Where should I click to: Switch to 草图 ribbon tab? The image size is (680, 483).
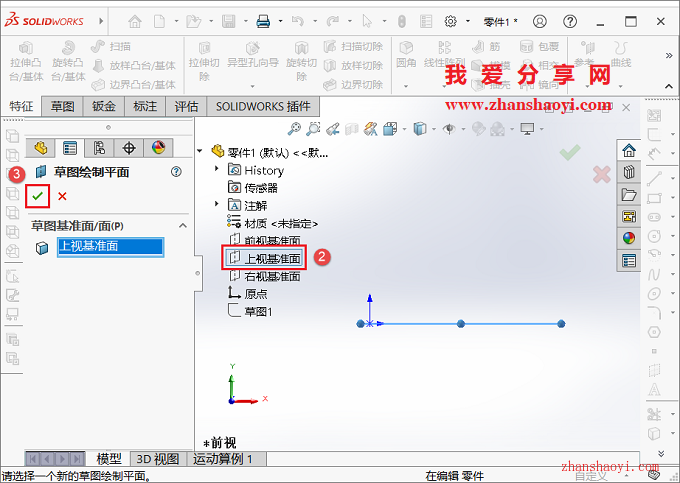pos(62,106)
